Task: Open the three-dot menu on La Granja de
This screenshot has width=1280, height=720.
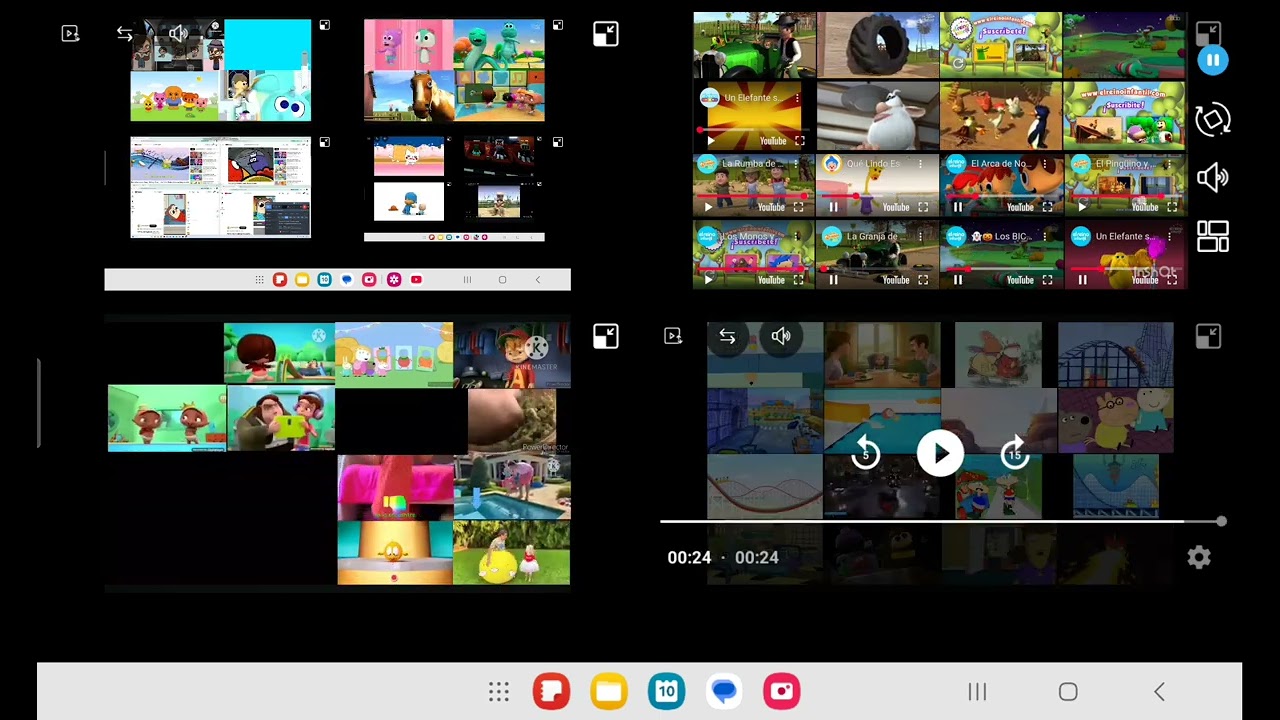Action: (920, 237)
